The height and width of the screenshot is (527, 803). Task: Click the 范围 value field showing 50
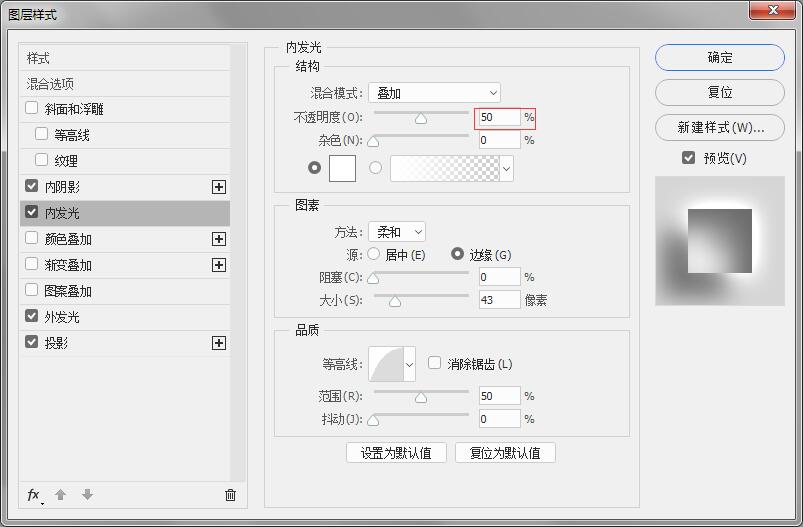point(499,396)
